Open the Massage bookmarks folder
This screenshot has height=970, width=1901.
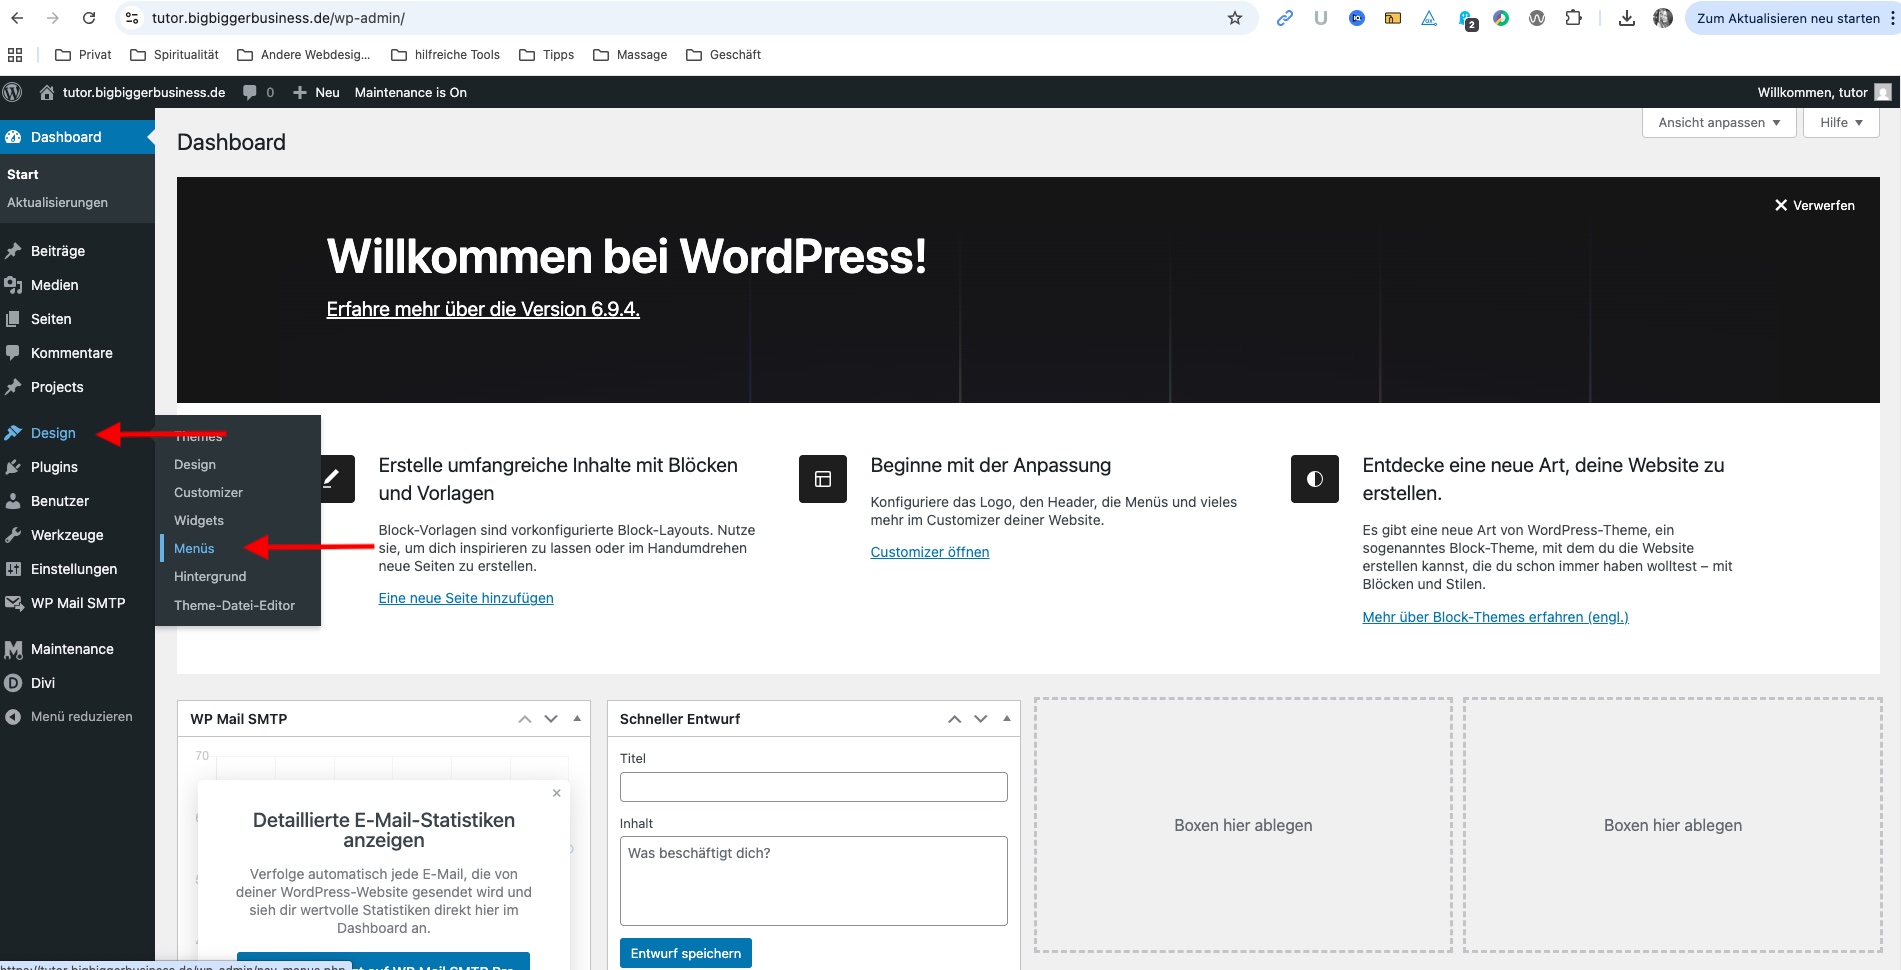coord(630,55)
